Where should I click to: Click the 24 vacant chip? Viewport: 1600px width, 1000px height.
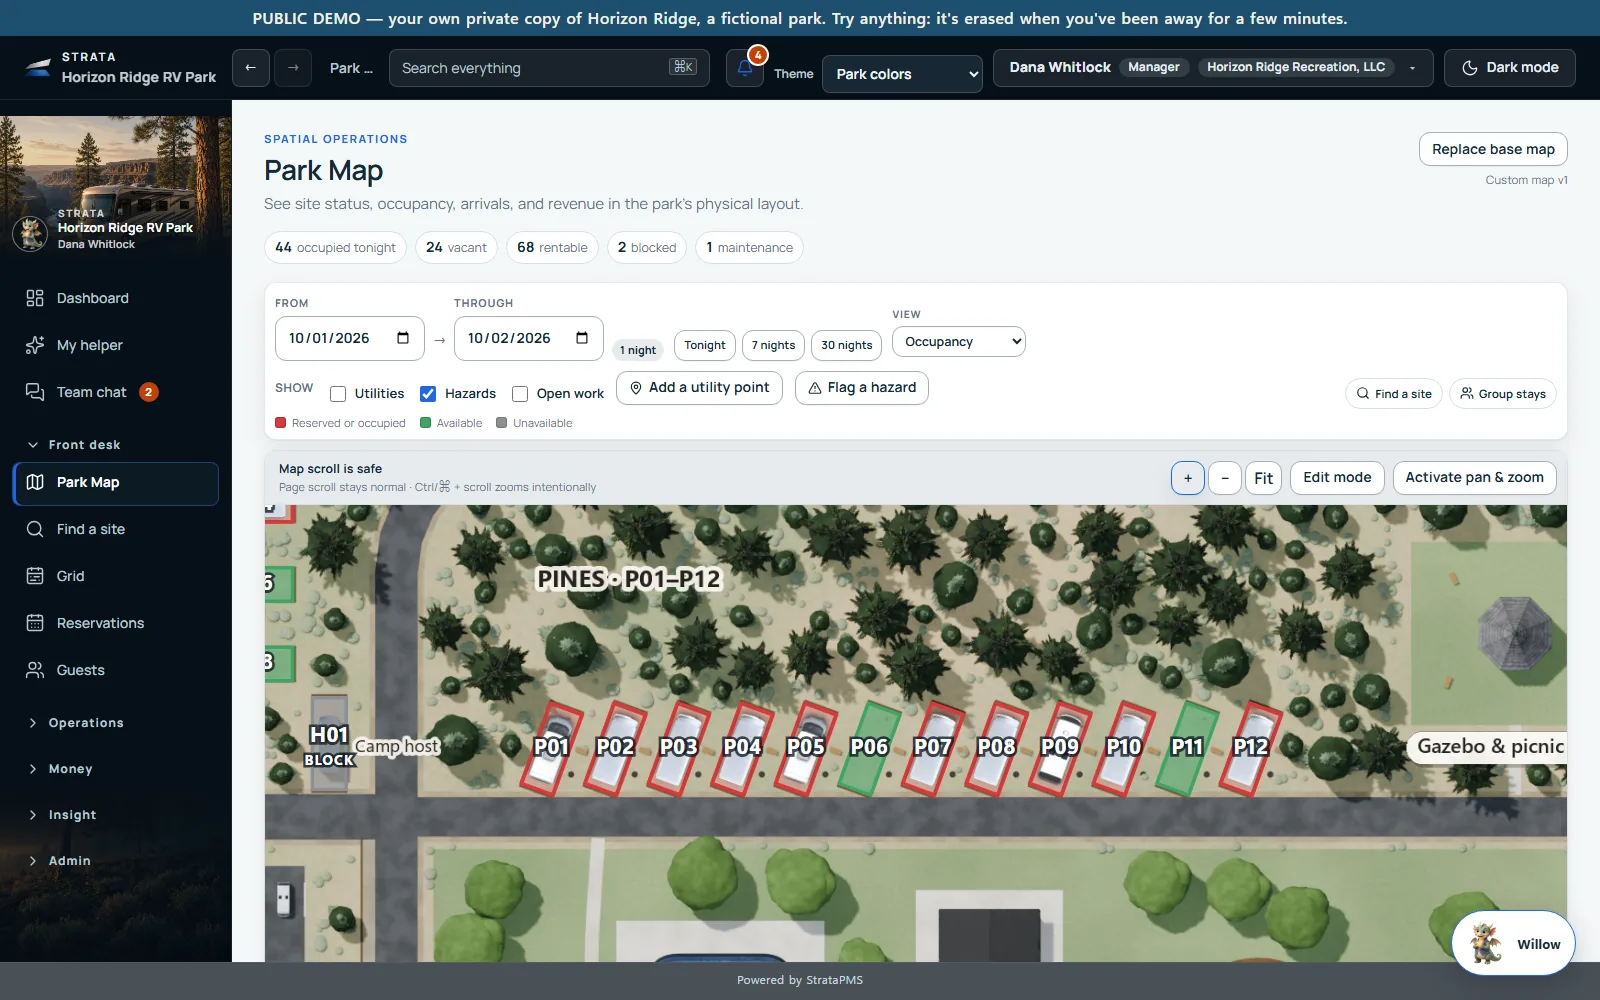pos(456,248)
